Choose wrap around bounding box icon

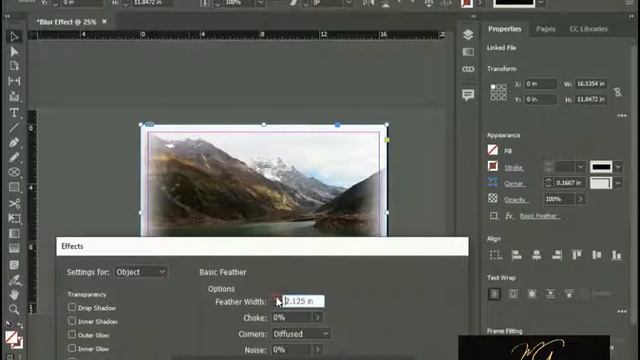click(513, 293)
